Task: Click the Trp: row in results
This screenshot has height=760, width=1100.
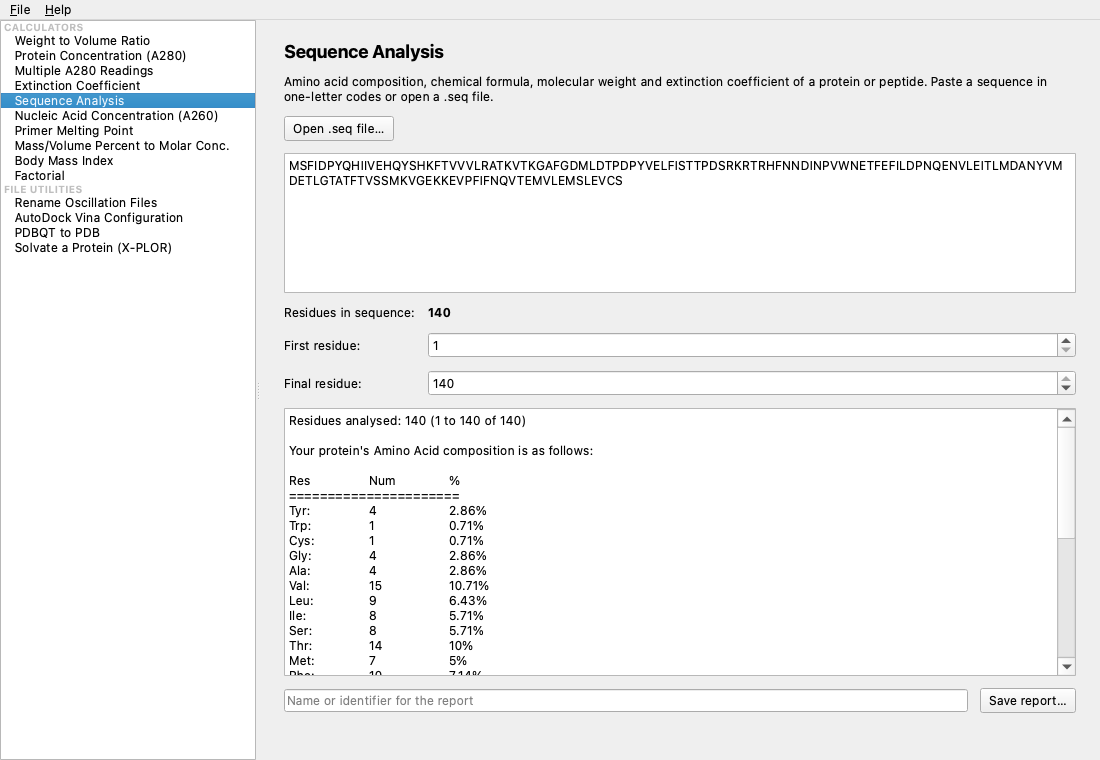Action: pos(386,526)
